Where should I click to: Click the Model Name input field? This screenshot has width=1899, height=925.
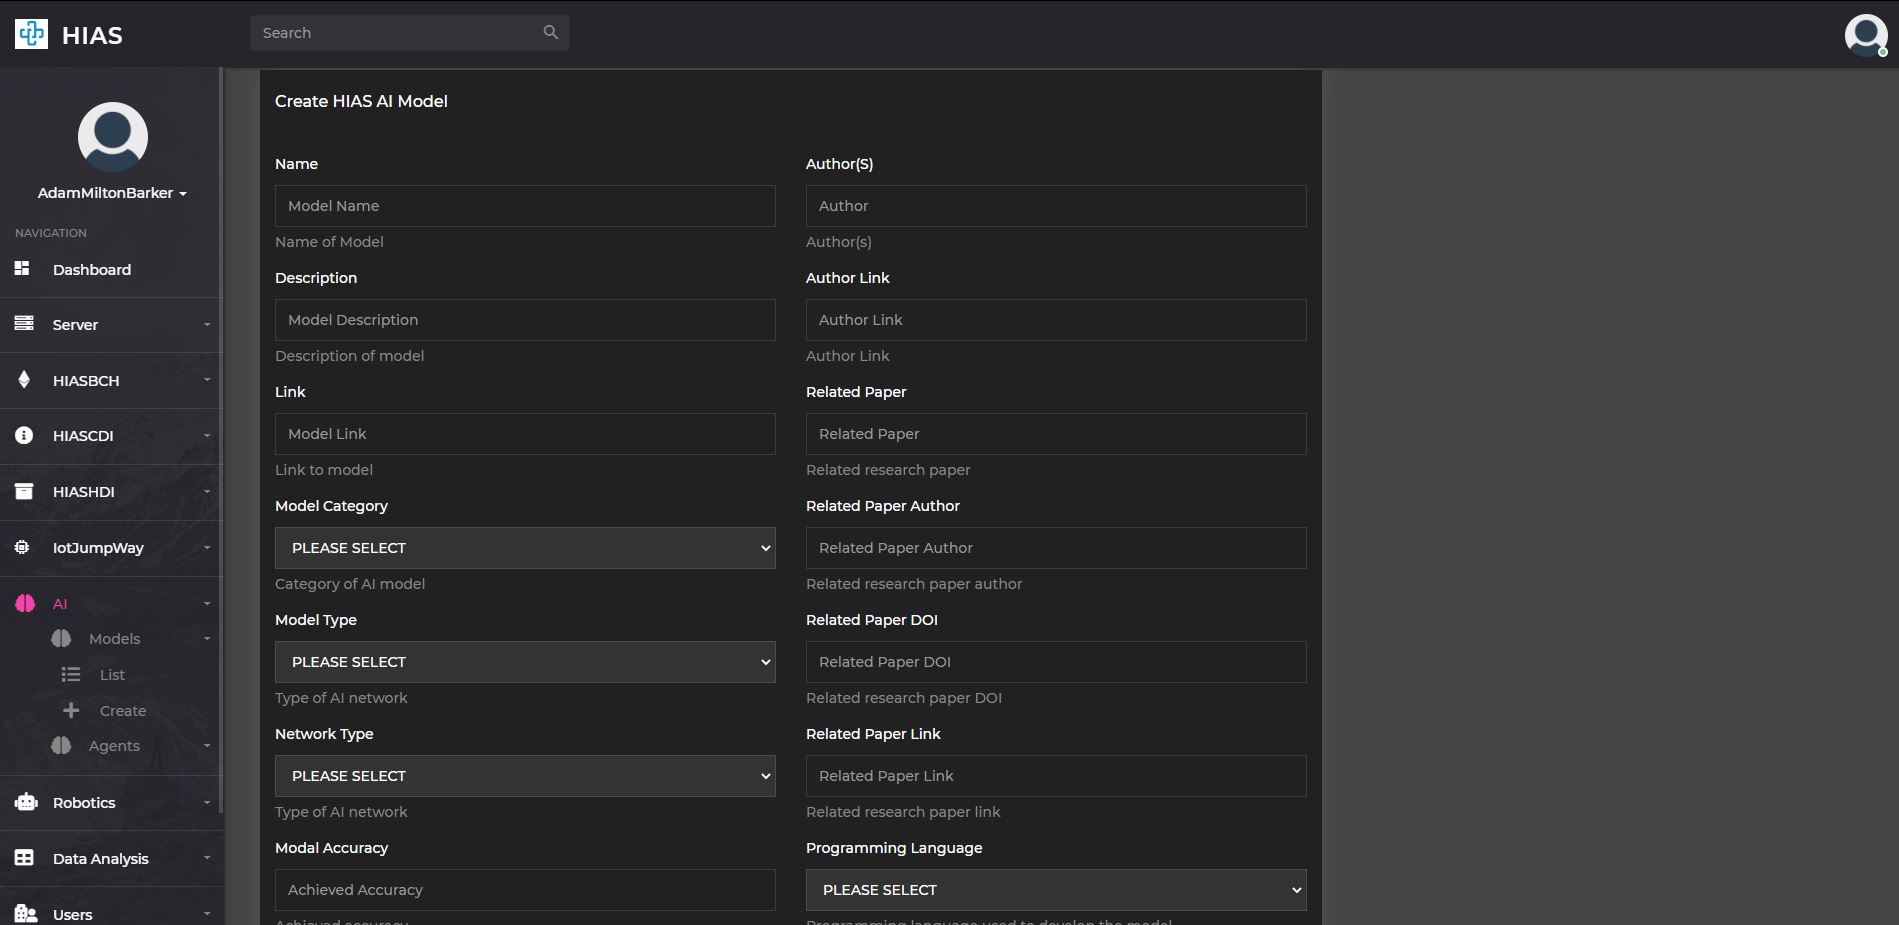[525, 206]
